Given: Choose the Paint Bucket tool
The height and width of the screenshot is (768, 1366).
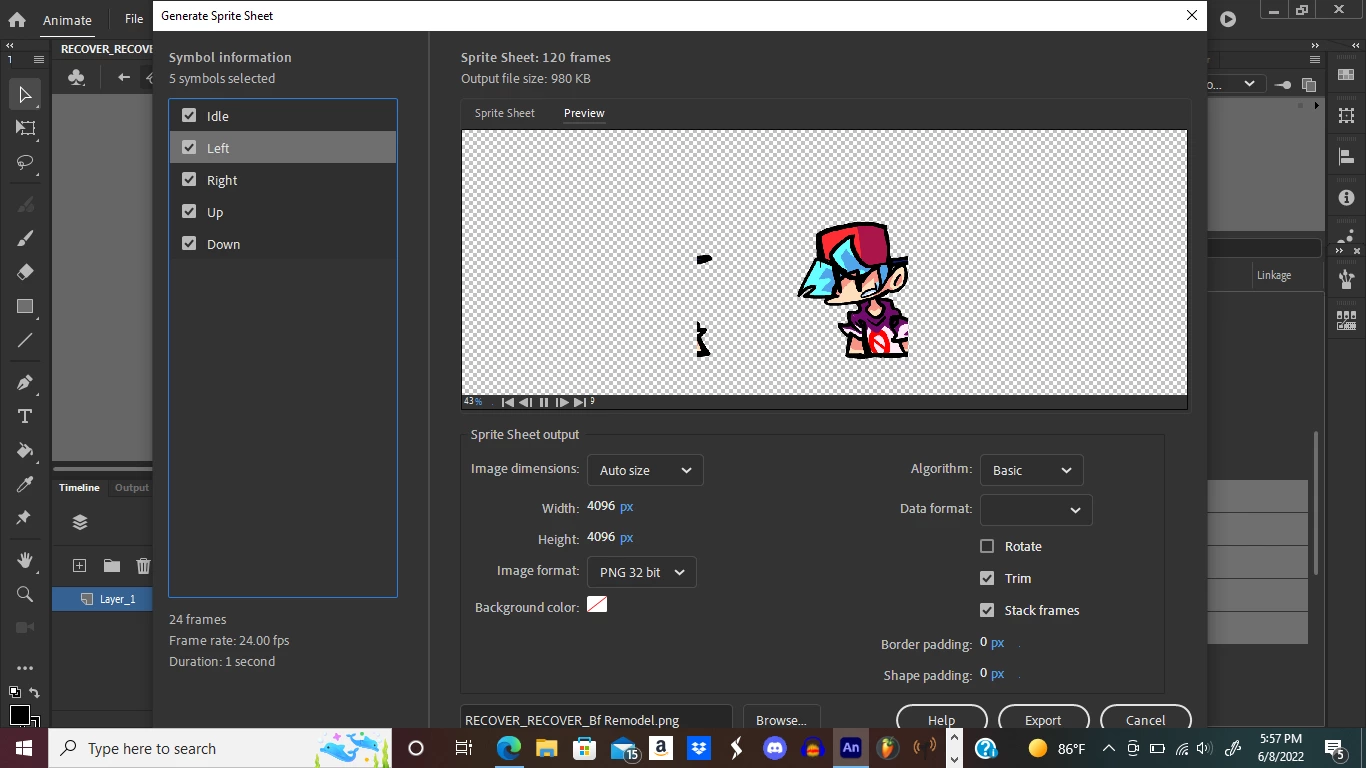Looking at the screenshot, I should coord(25,450).
